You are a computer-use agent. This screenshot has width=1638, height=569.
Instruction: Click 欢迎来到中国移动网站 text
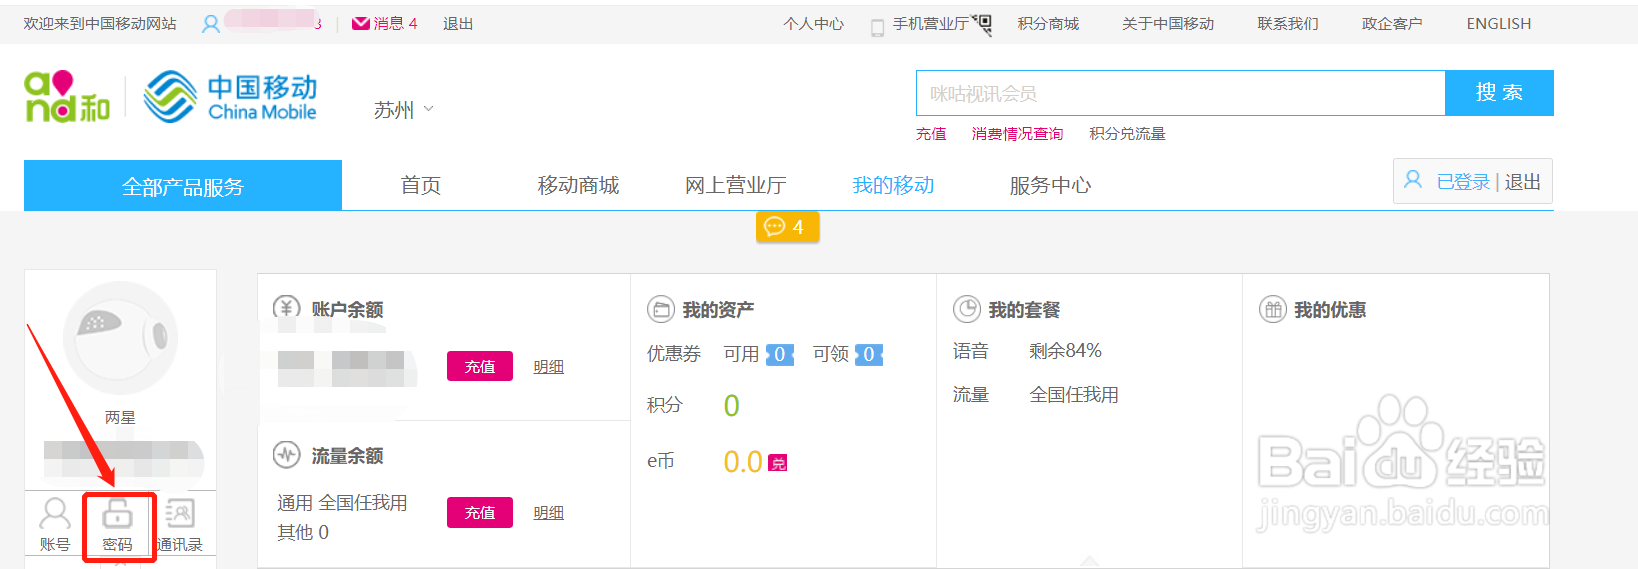pyautogui.click(x=100, y=24)
